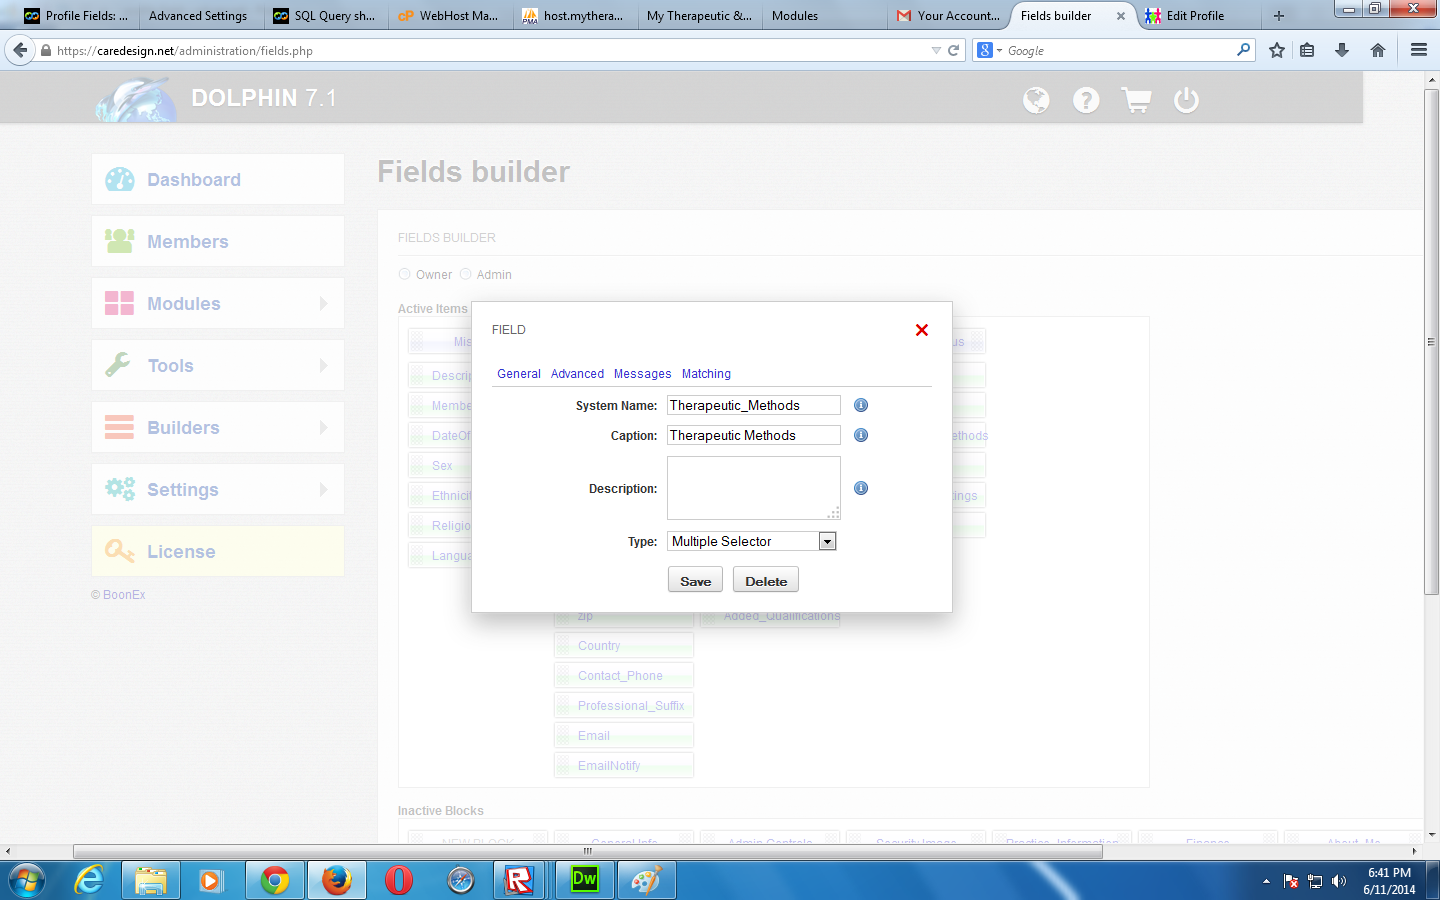Viewport: 1440px width, 900px height.
Task: Click into the Caption text field
Action: (753, 435)
